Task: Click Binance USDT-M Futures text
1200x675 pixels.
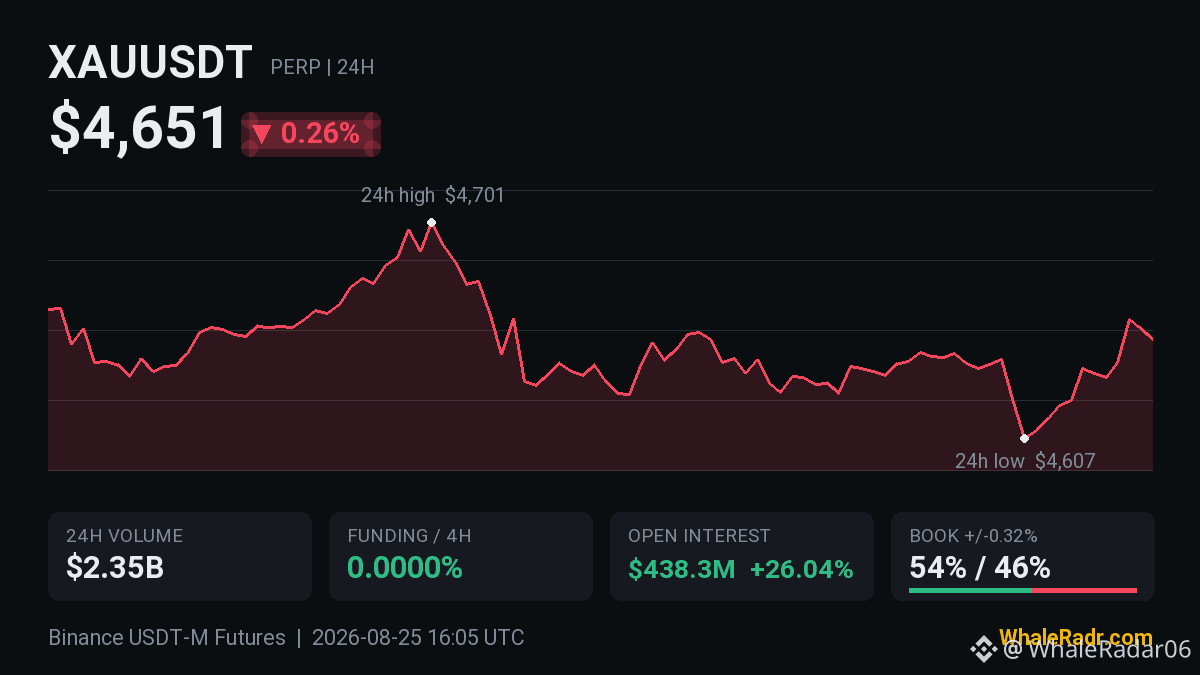Action: click(x=167, y=638)
